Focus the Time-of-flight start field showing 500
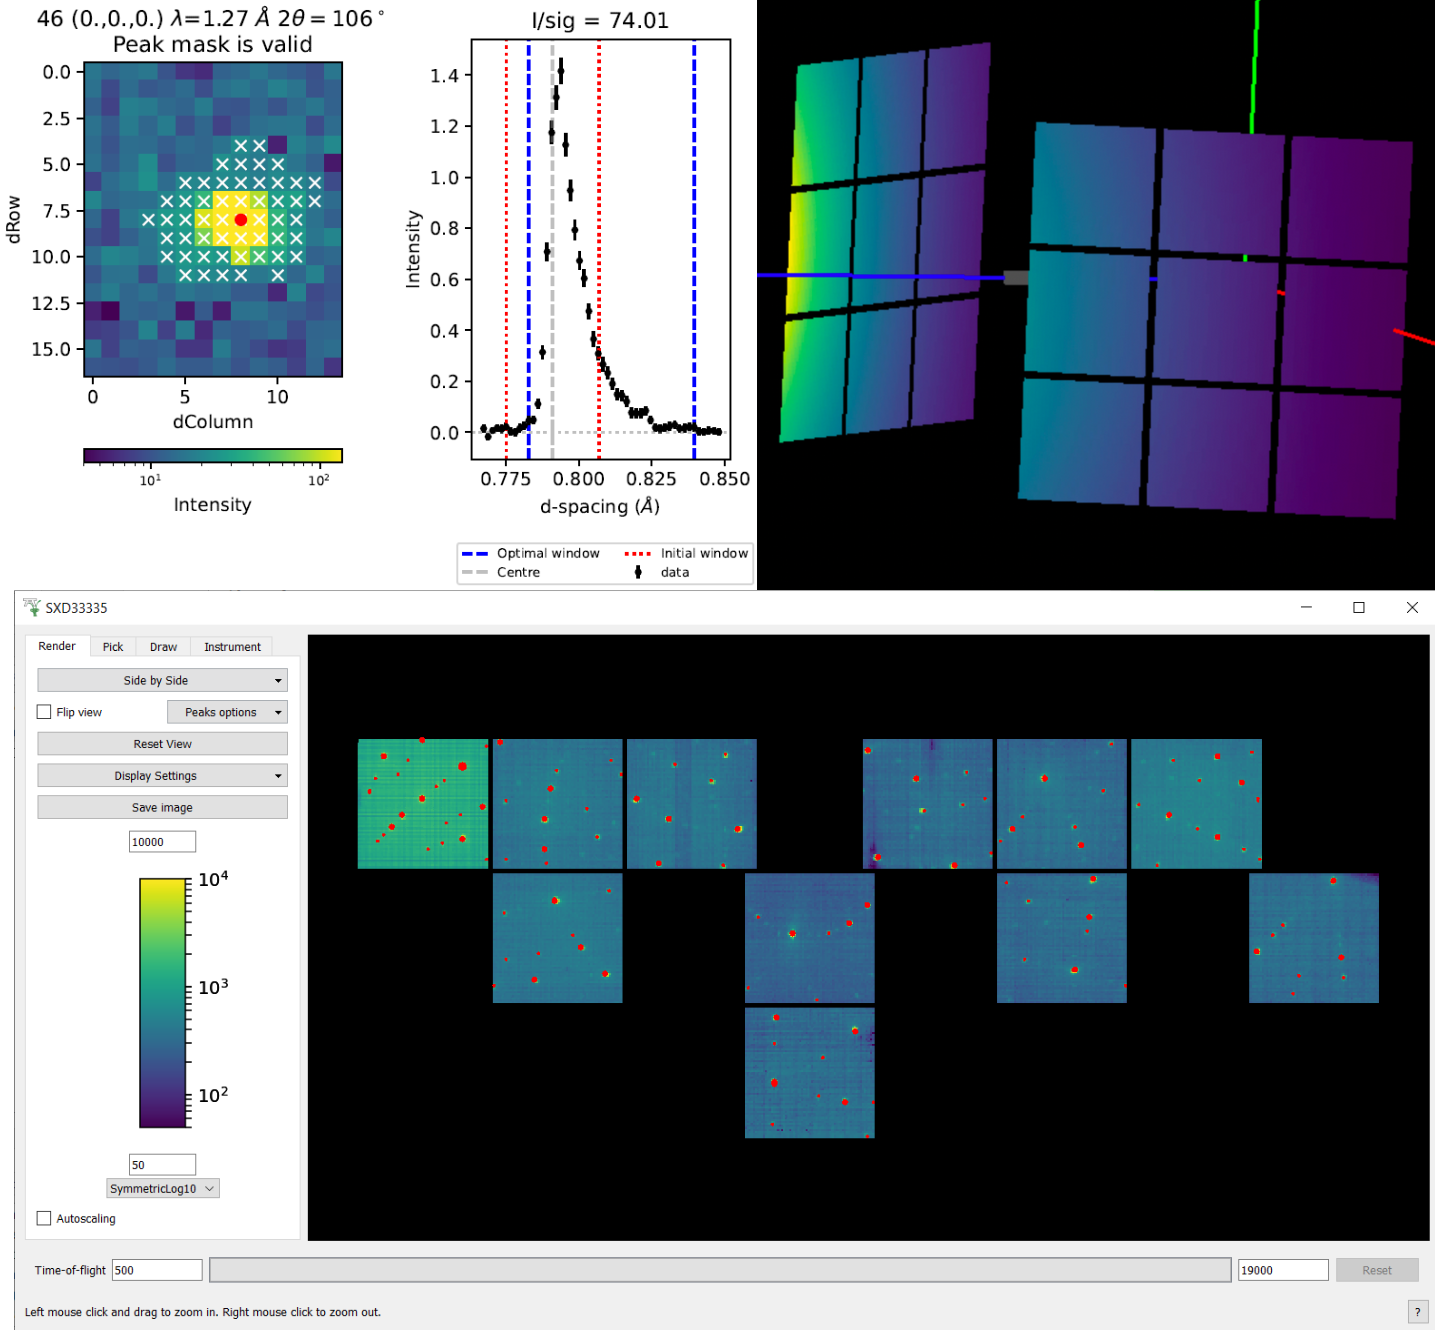This screenshot has width=1435, height=1330. pyautogui.click(x=157, y=1270)
